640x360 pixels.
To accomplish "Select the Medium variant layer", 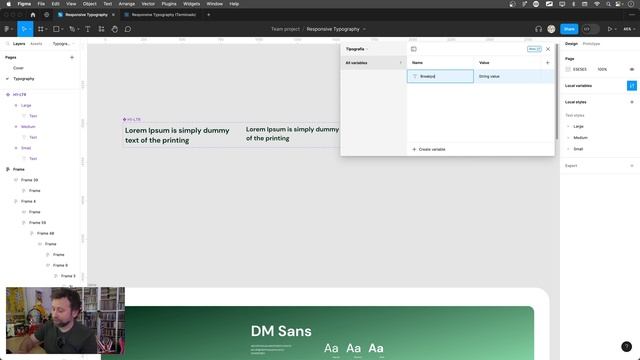I will [x=28, y=127].
